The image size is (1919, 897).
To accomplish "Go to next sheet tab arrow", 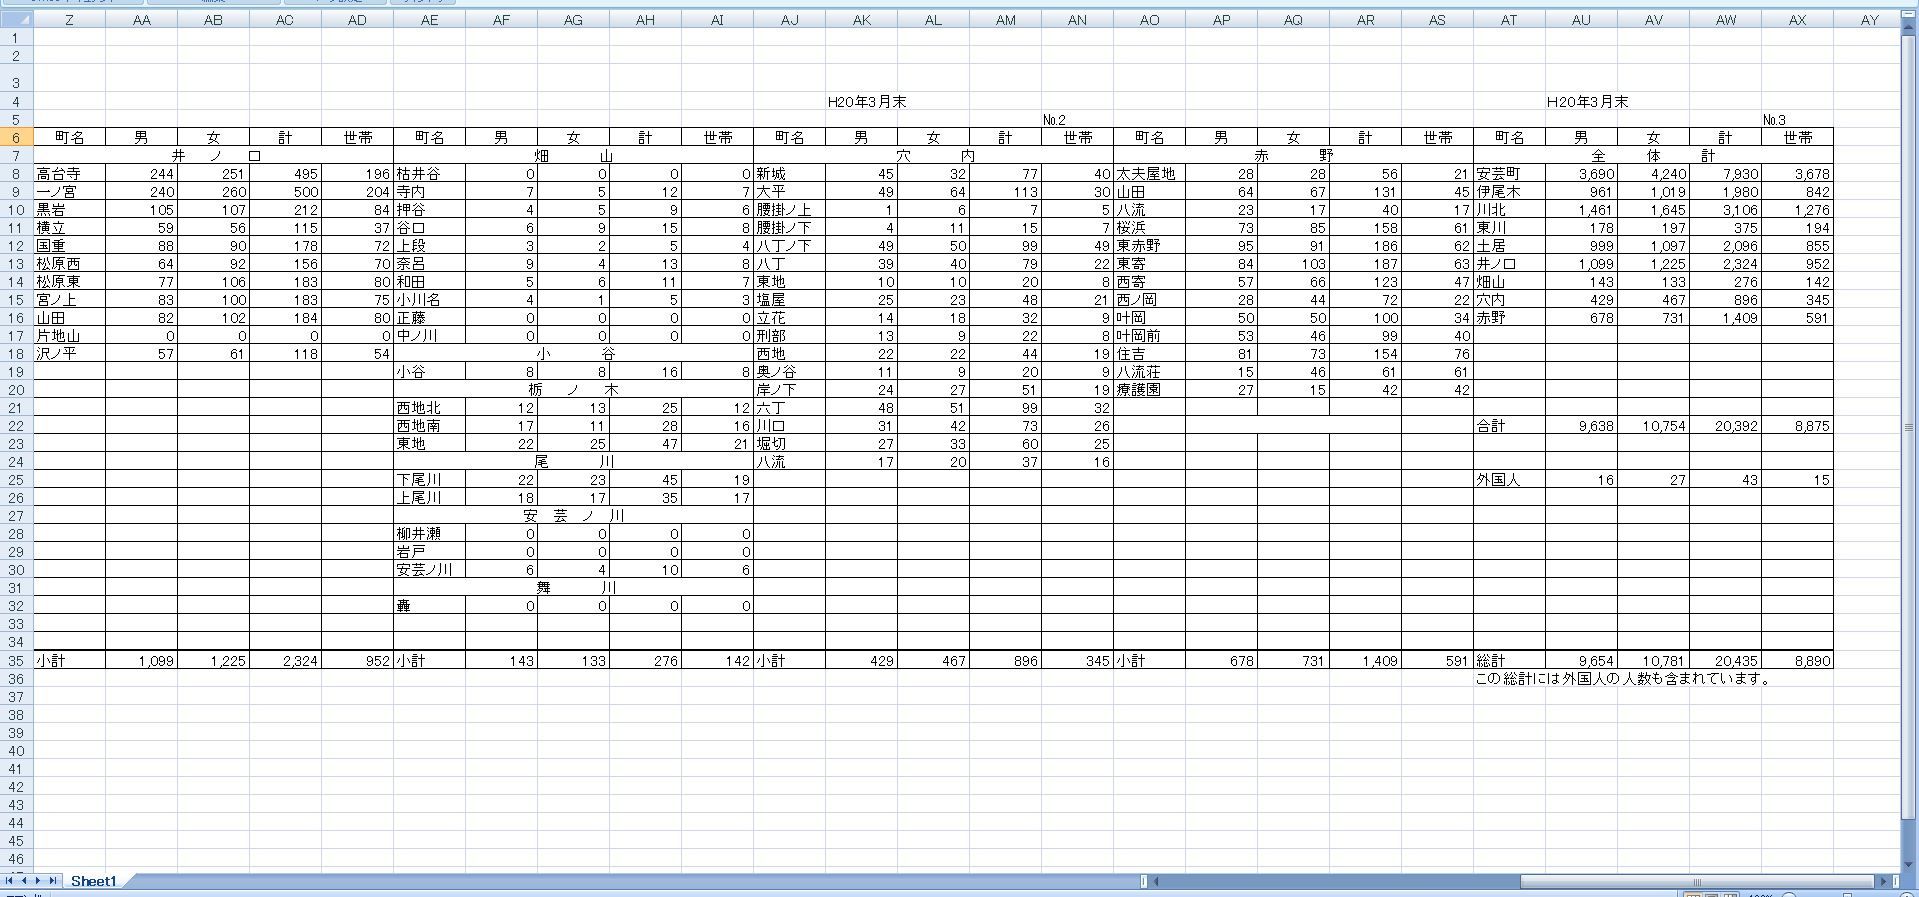I will pyautogui.click(x=38, y=881).
